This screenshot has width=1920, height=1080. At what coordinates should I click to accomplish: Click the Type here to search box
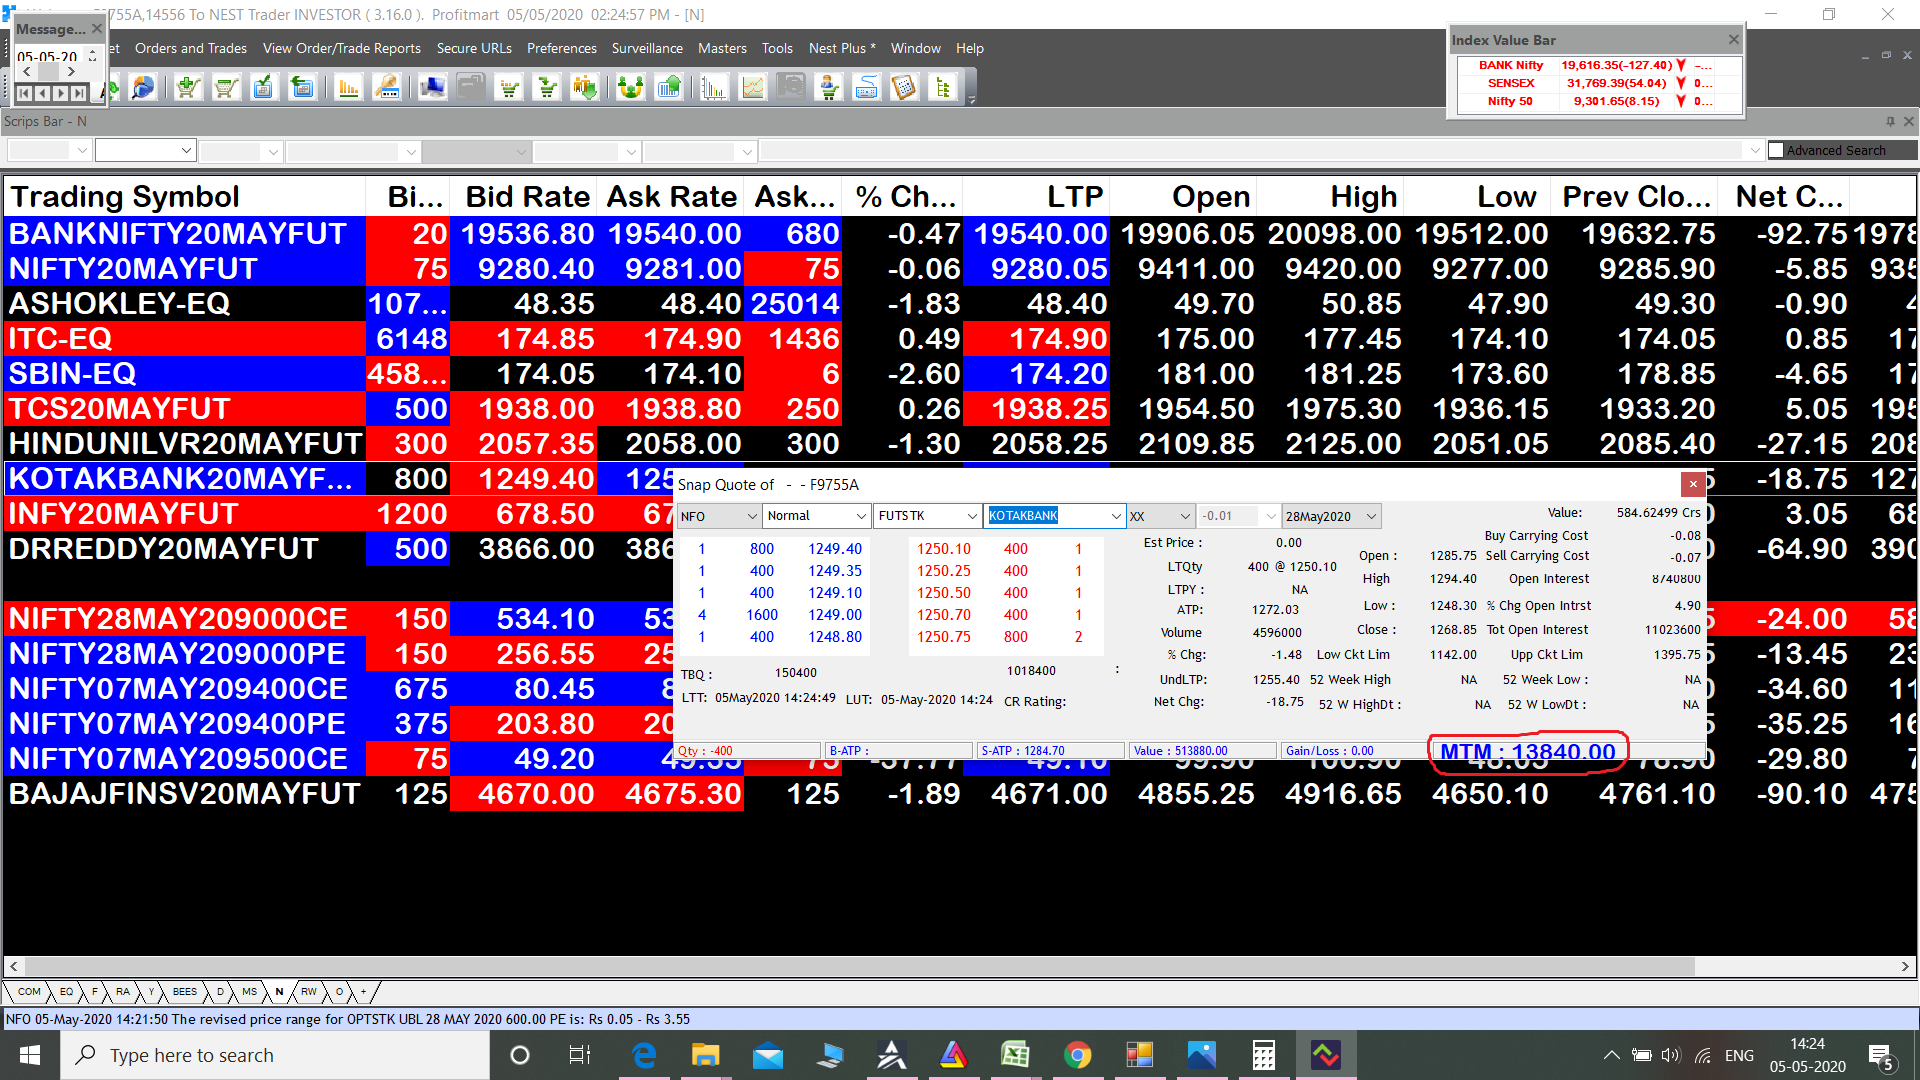click(275, 1055)
